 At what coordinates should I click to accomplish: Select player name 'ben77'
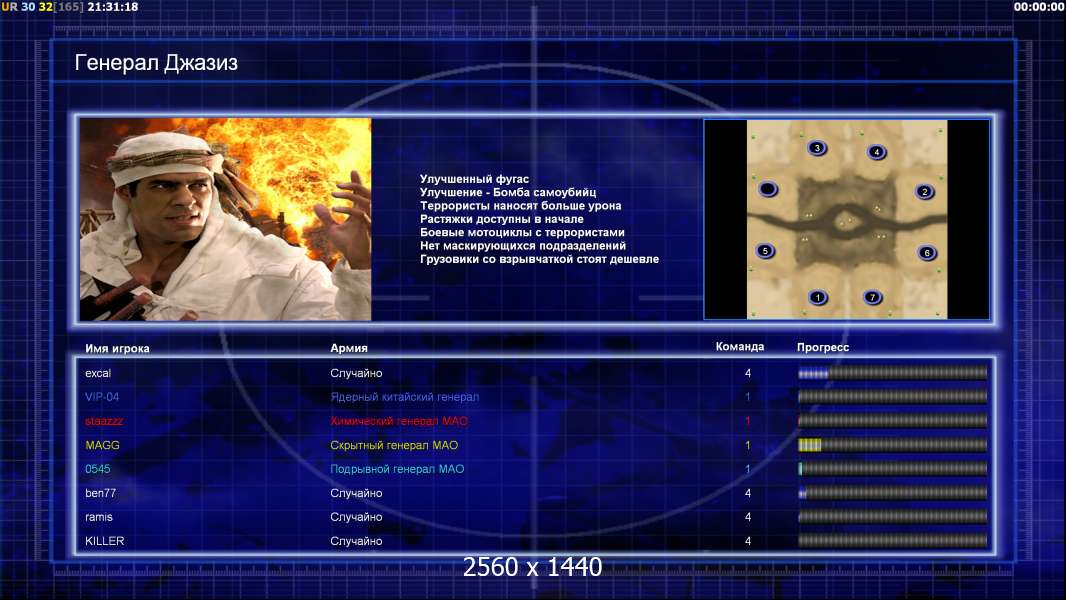click(101, 493)
